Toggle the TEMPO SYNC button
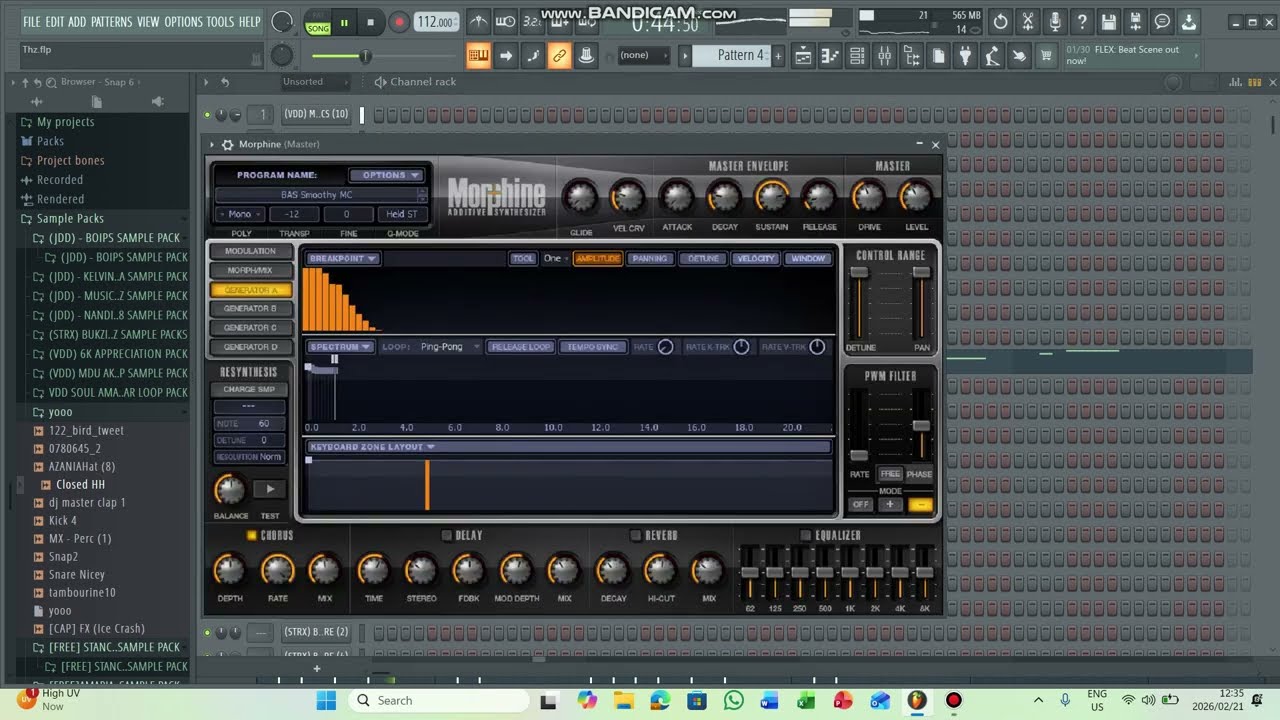 tap(592, 347)
